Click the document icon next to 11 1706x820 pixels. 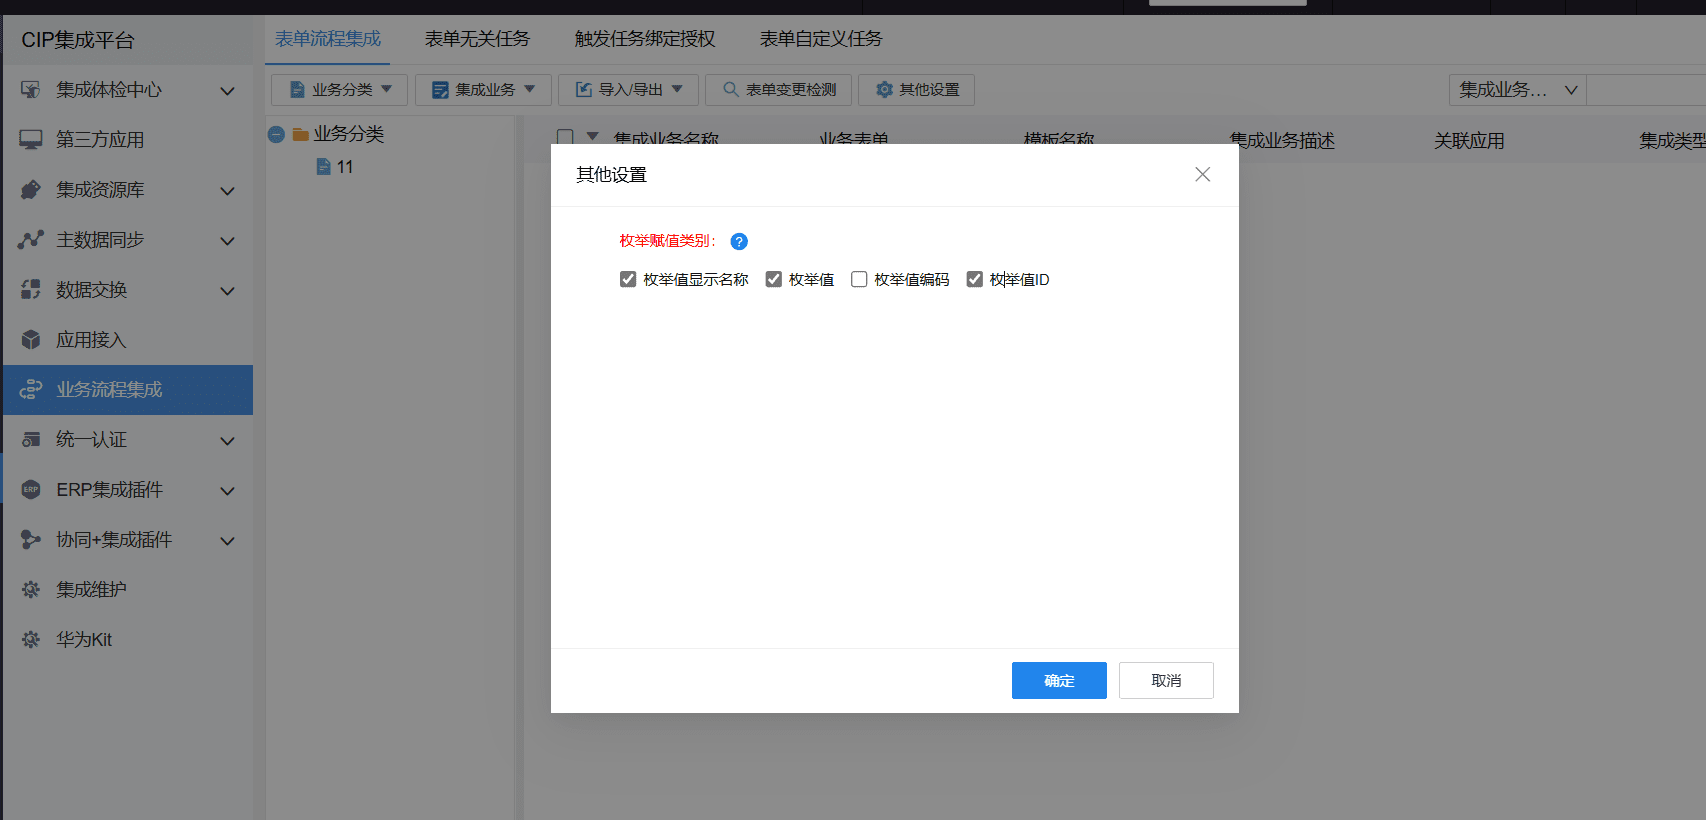pyautogui.click(x=323, y=167)
